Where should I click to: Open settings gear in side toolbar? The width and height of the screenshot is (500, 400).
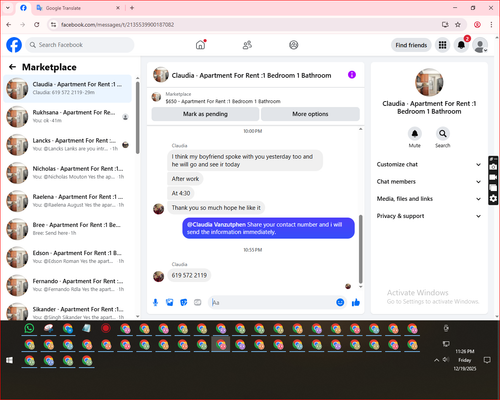pyautogui.click(x=493, y=199)
